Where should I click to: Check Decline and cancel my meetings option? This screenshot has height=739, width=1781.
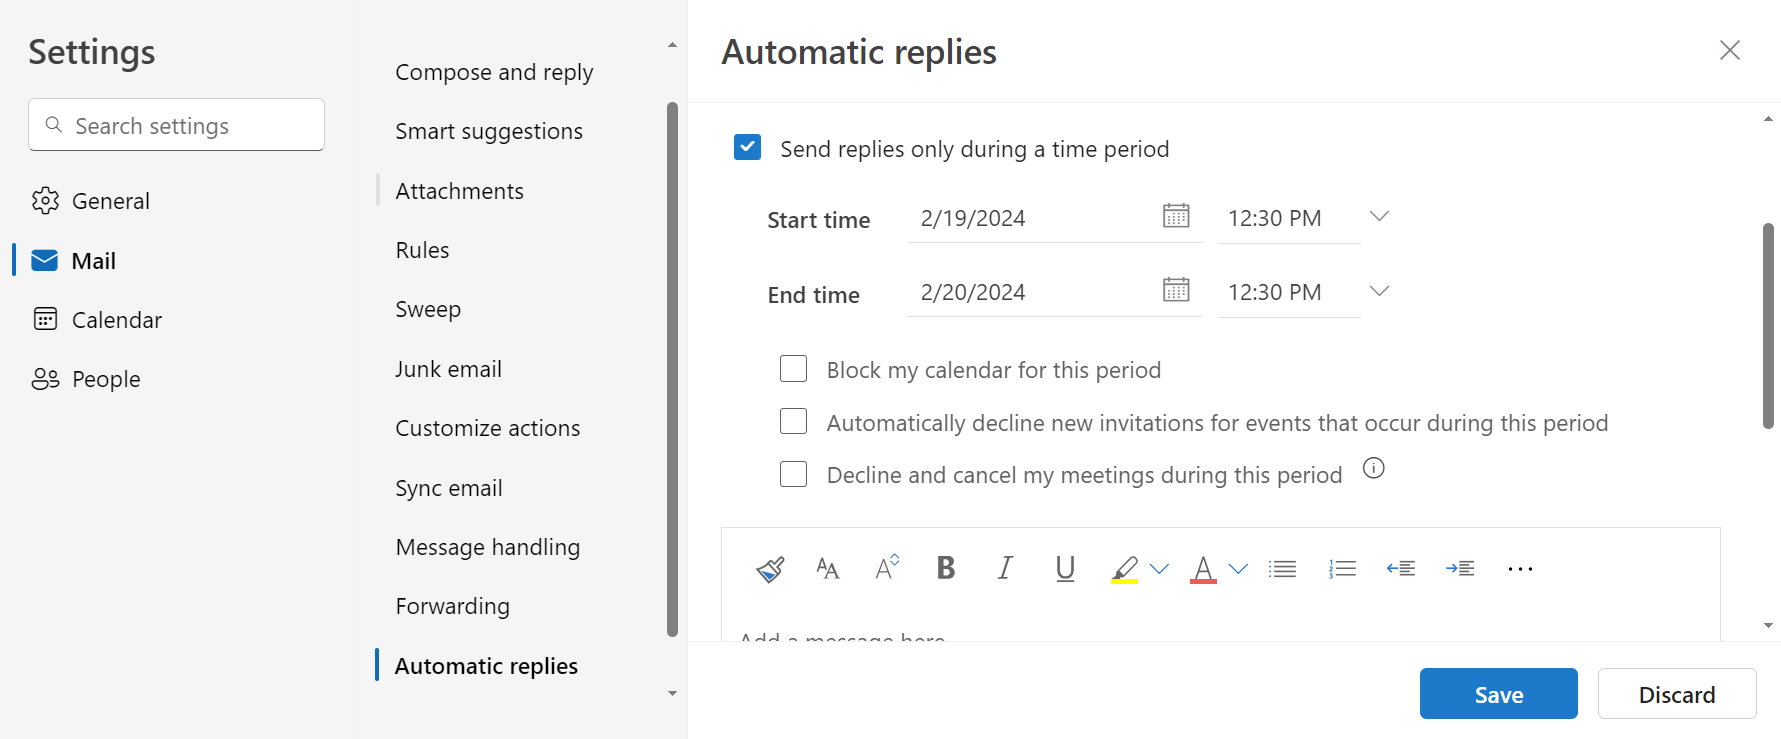click(793, 474)
